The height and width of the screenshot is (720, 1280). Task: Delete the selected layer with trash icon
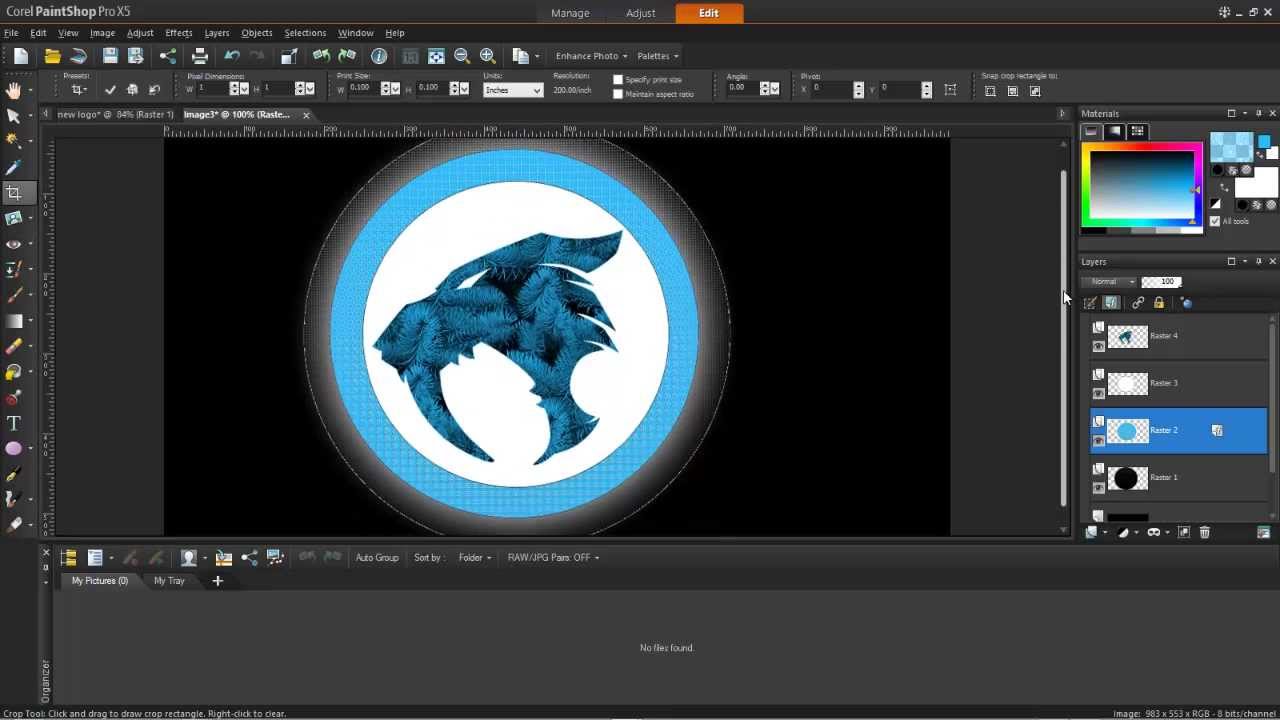click(1205, 533)
